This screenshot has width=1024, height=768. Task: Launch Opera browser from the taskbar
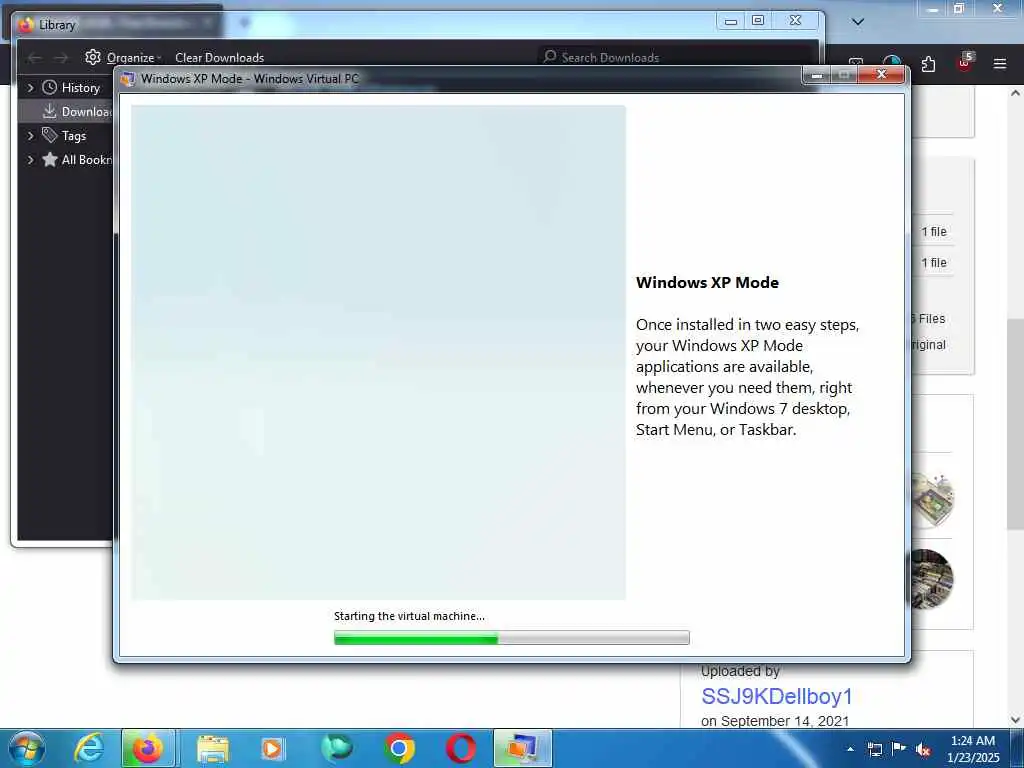click(x=460, y=748)
